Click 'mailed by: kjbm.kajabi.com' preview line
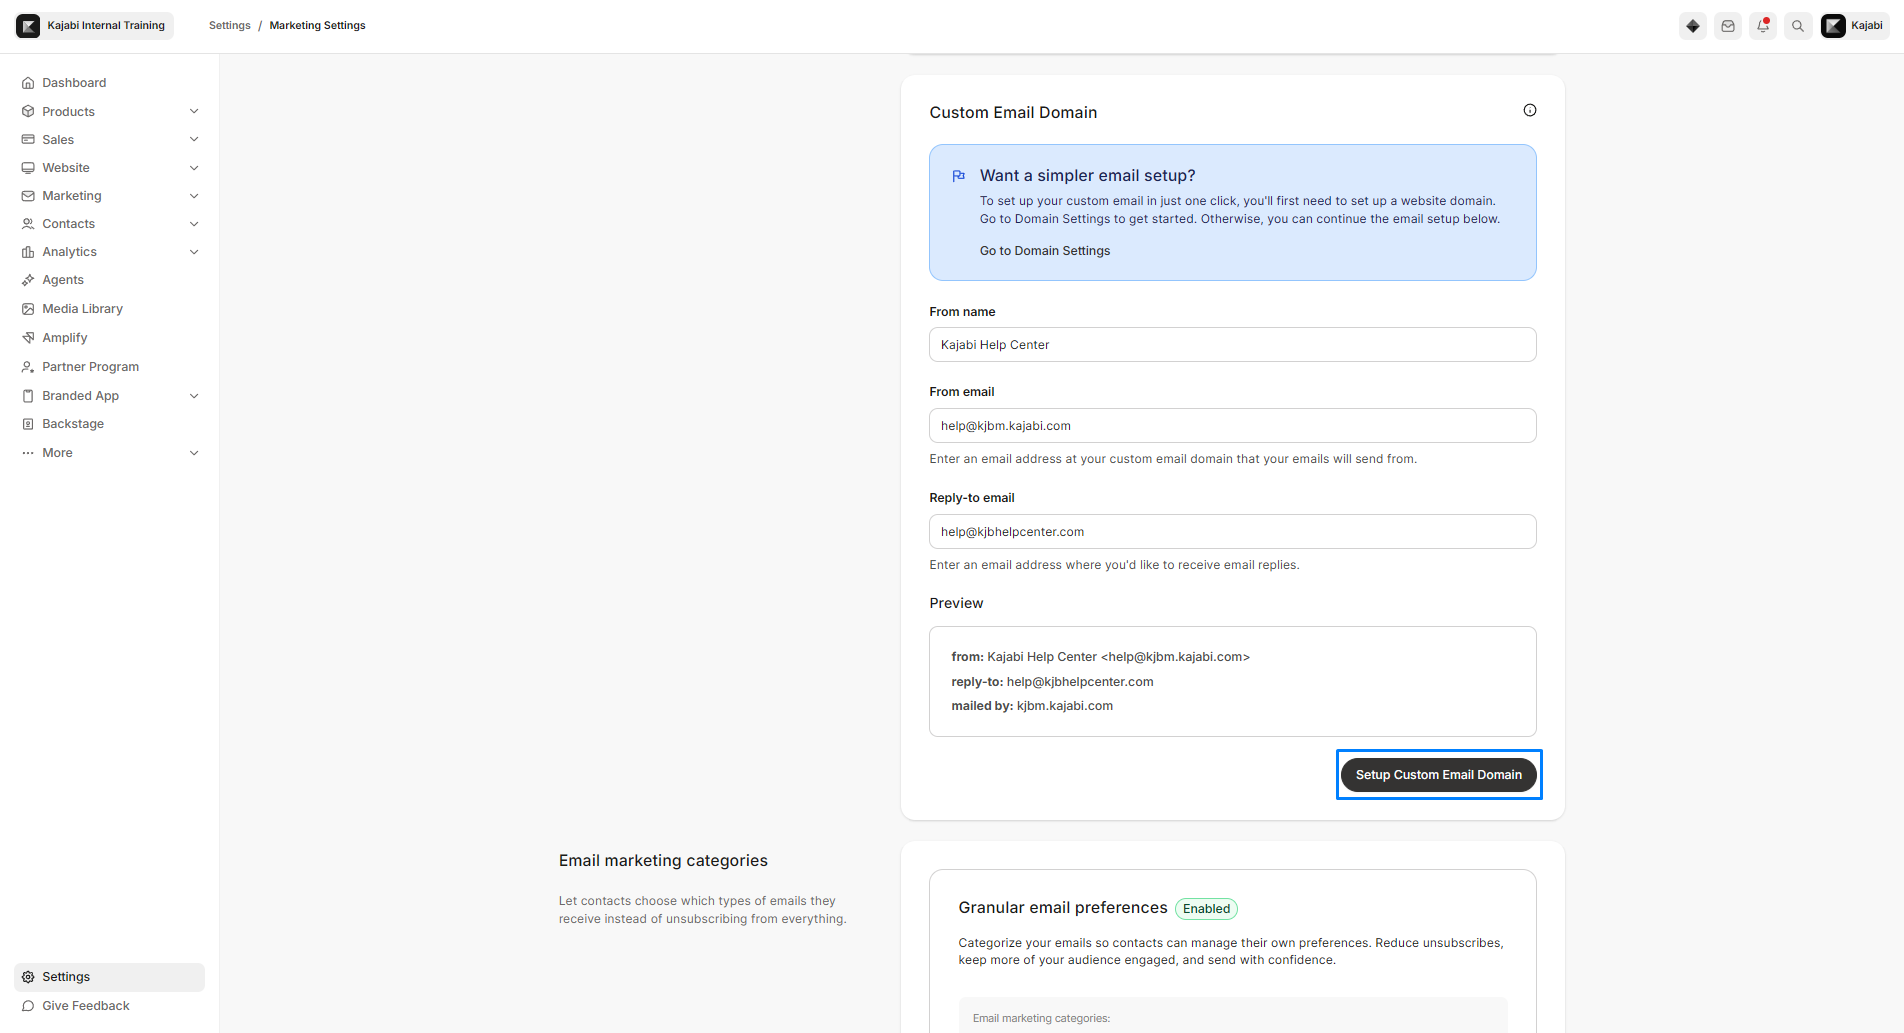This screenshot has height=1033, width=1904. (1032, 706)
